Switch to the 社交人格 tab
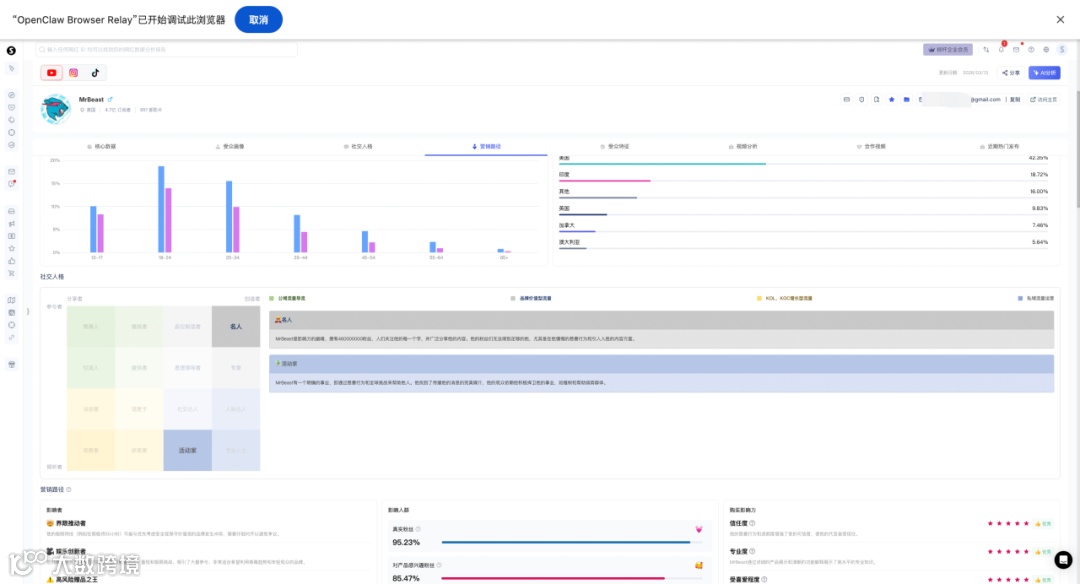Image resolution: width=1080 pixels, height=584 pixels. click(358, 146)
